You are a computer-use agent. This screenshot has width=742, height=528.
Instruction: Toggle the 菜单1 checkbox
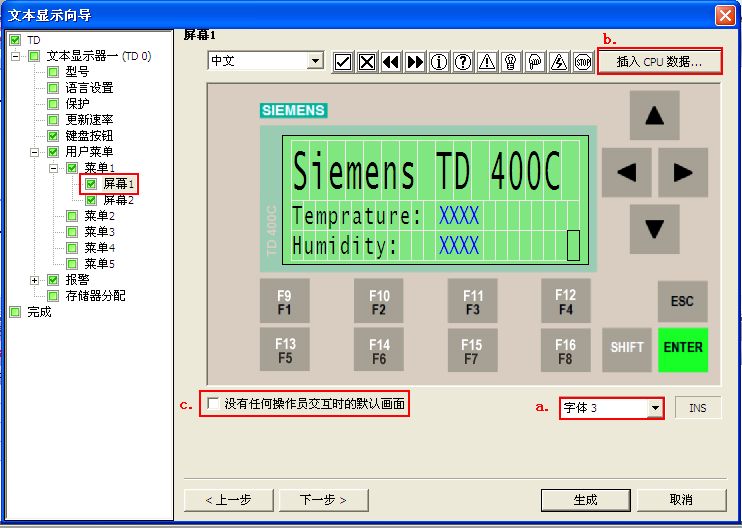point(72,168)
